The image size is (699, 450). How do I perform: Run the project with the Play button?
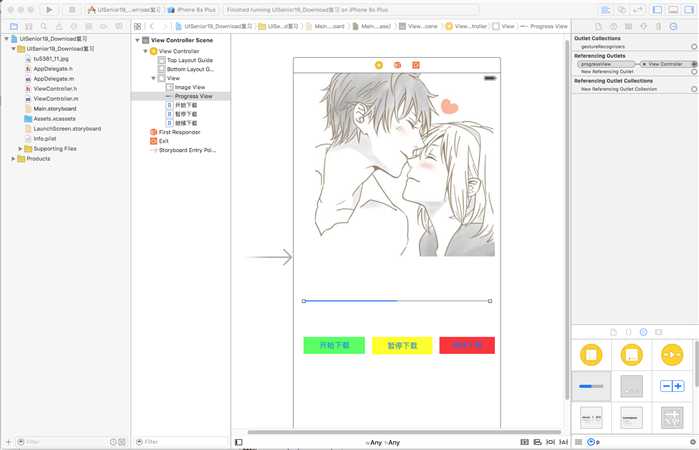click(x=49, y=9)
